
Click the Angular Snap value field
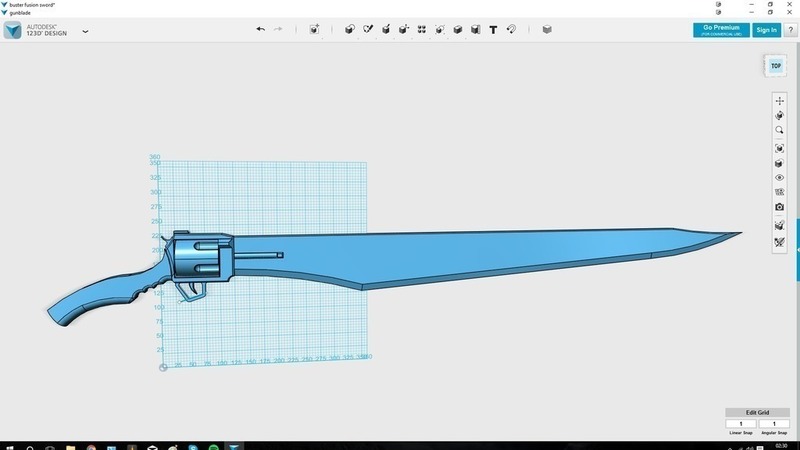[x=774, y=424]
